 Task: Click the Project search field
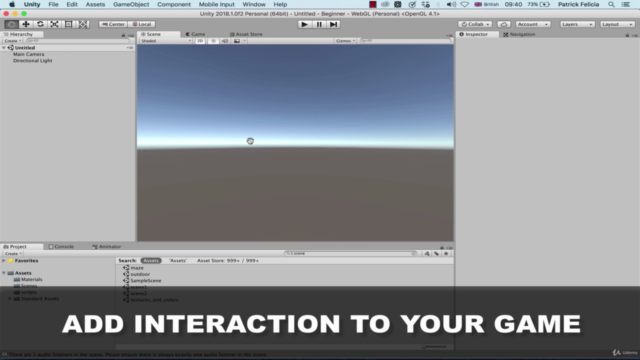pos(351,253)
